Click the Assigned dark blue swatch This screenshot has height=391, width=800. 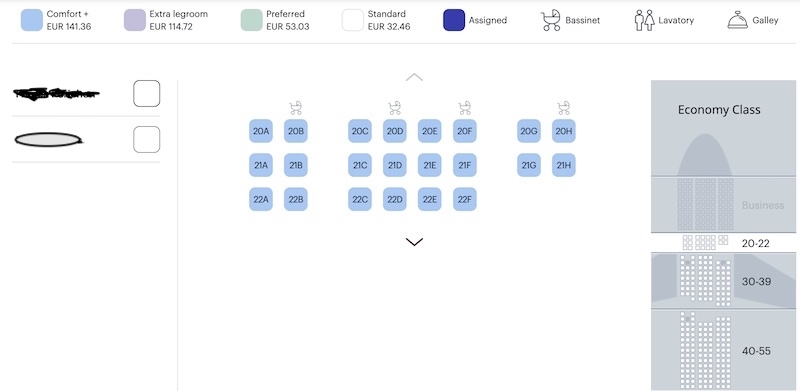[454, 20]
